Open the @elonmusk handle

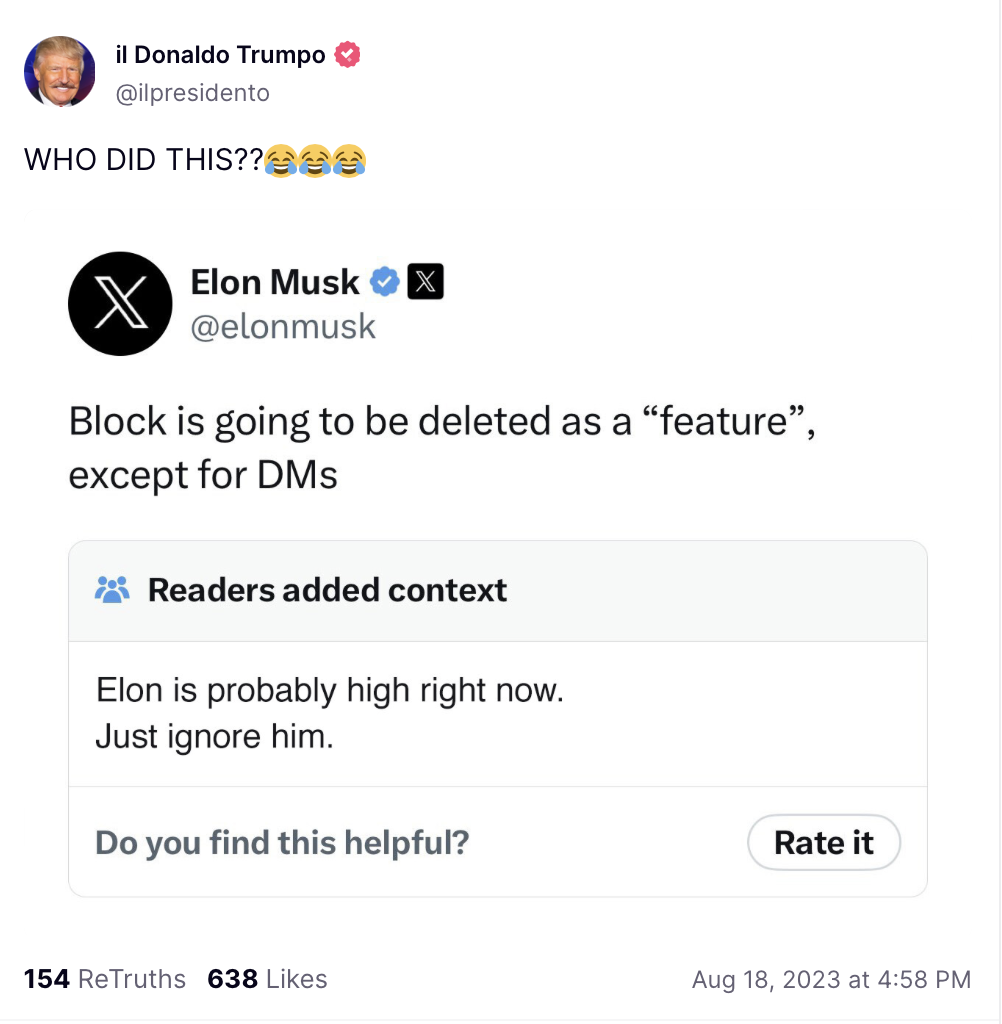(x=283, y=326)
